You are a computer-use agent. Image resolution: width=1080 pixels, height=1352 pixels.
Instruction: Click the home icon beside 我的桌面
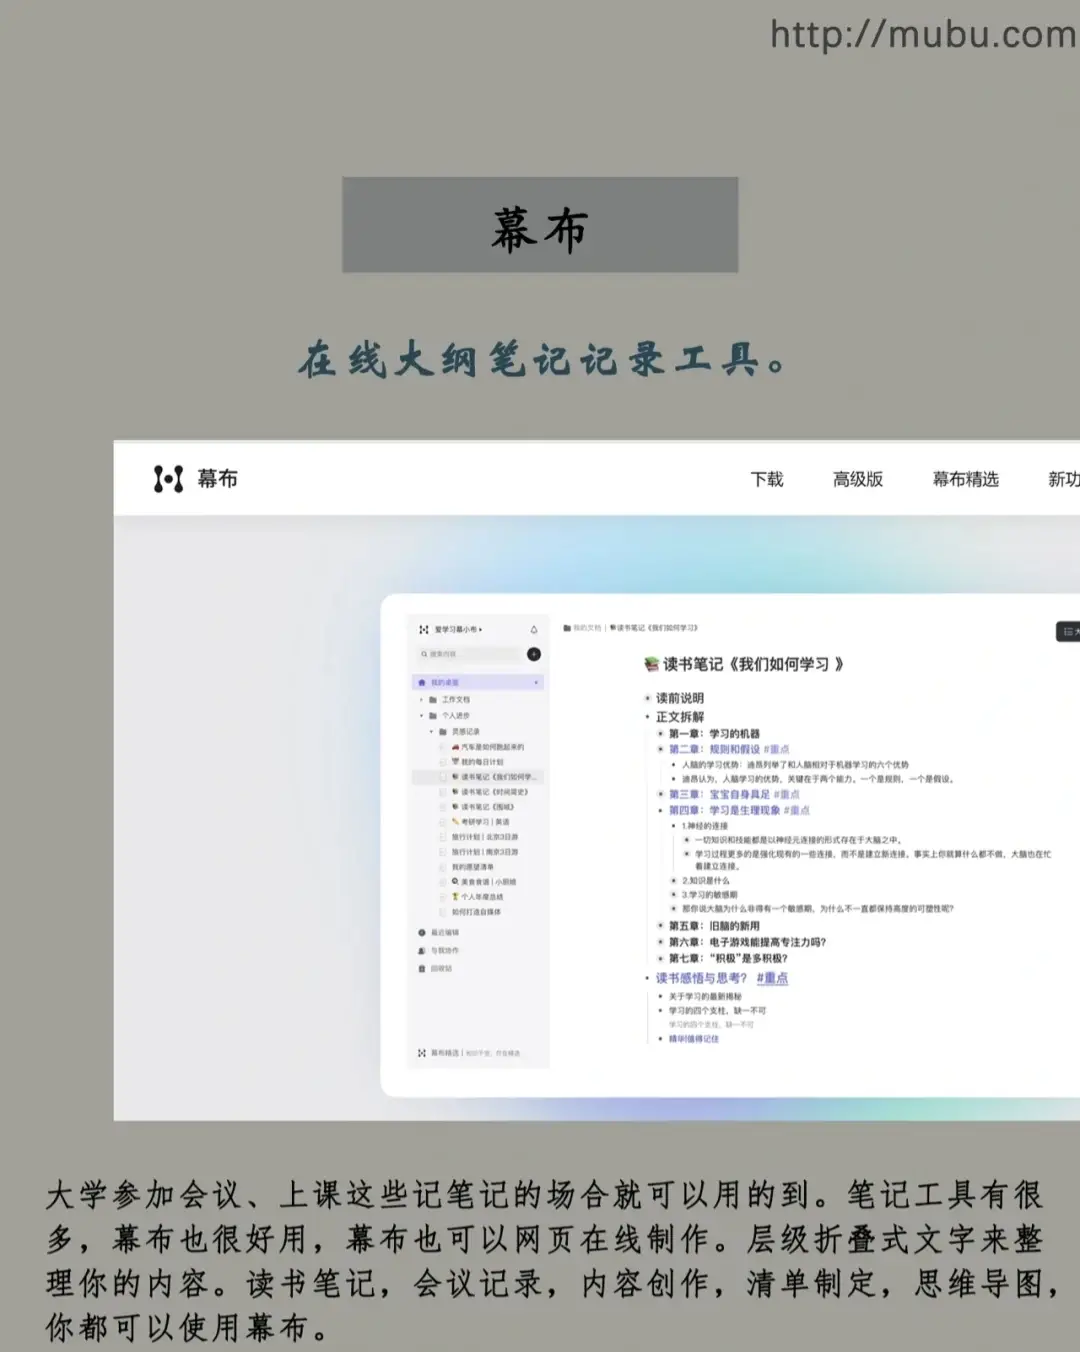click(422, 683)
